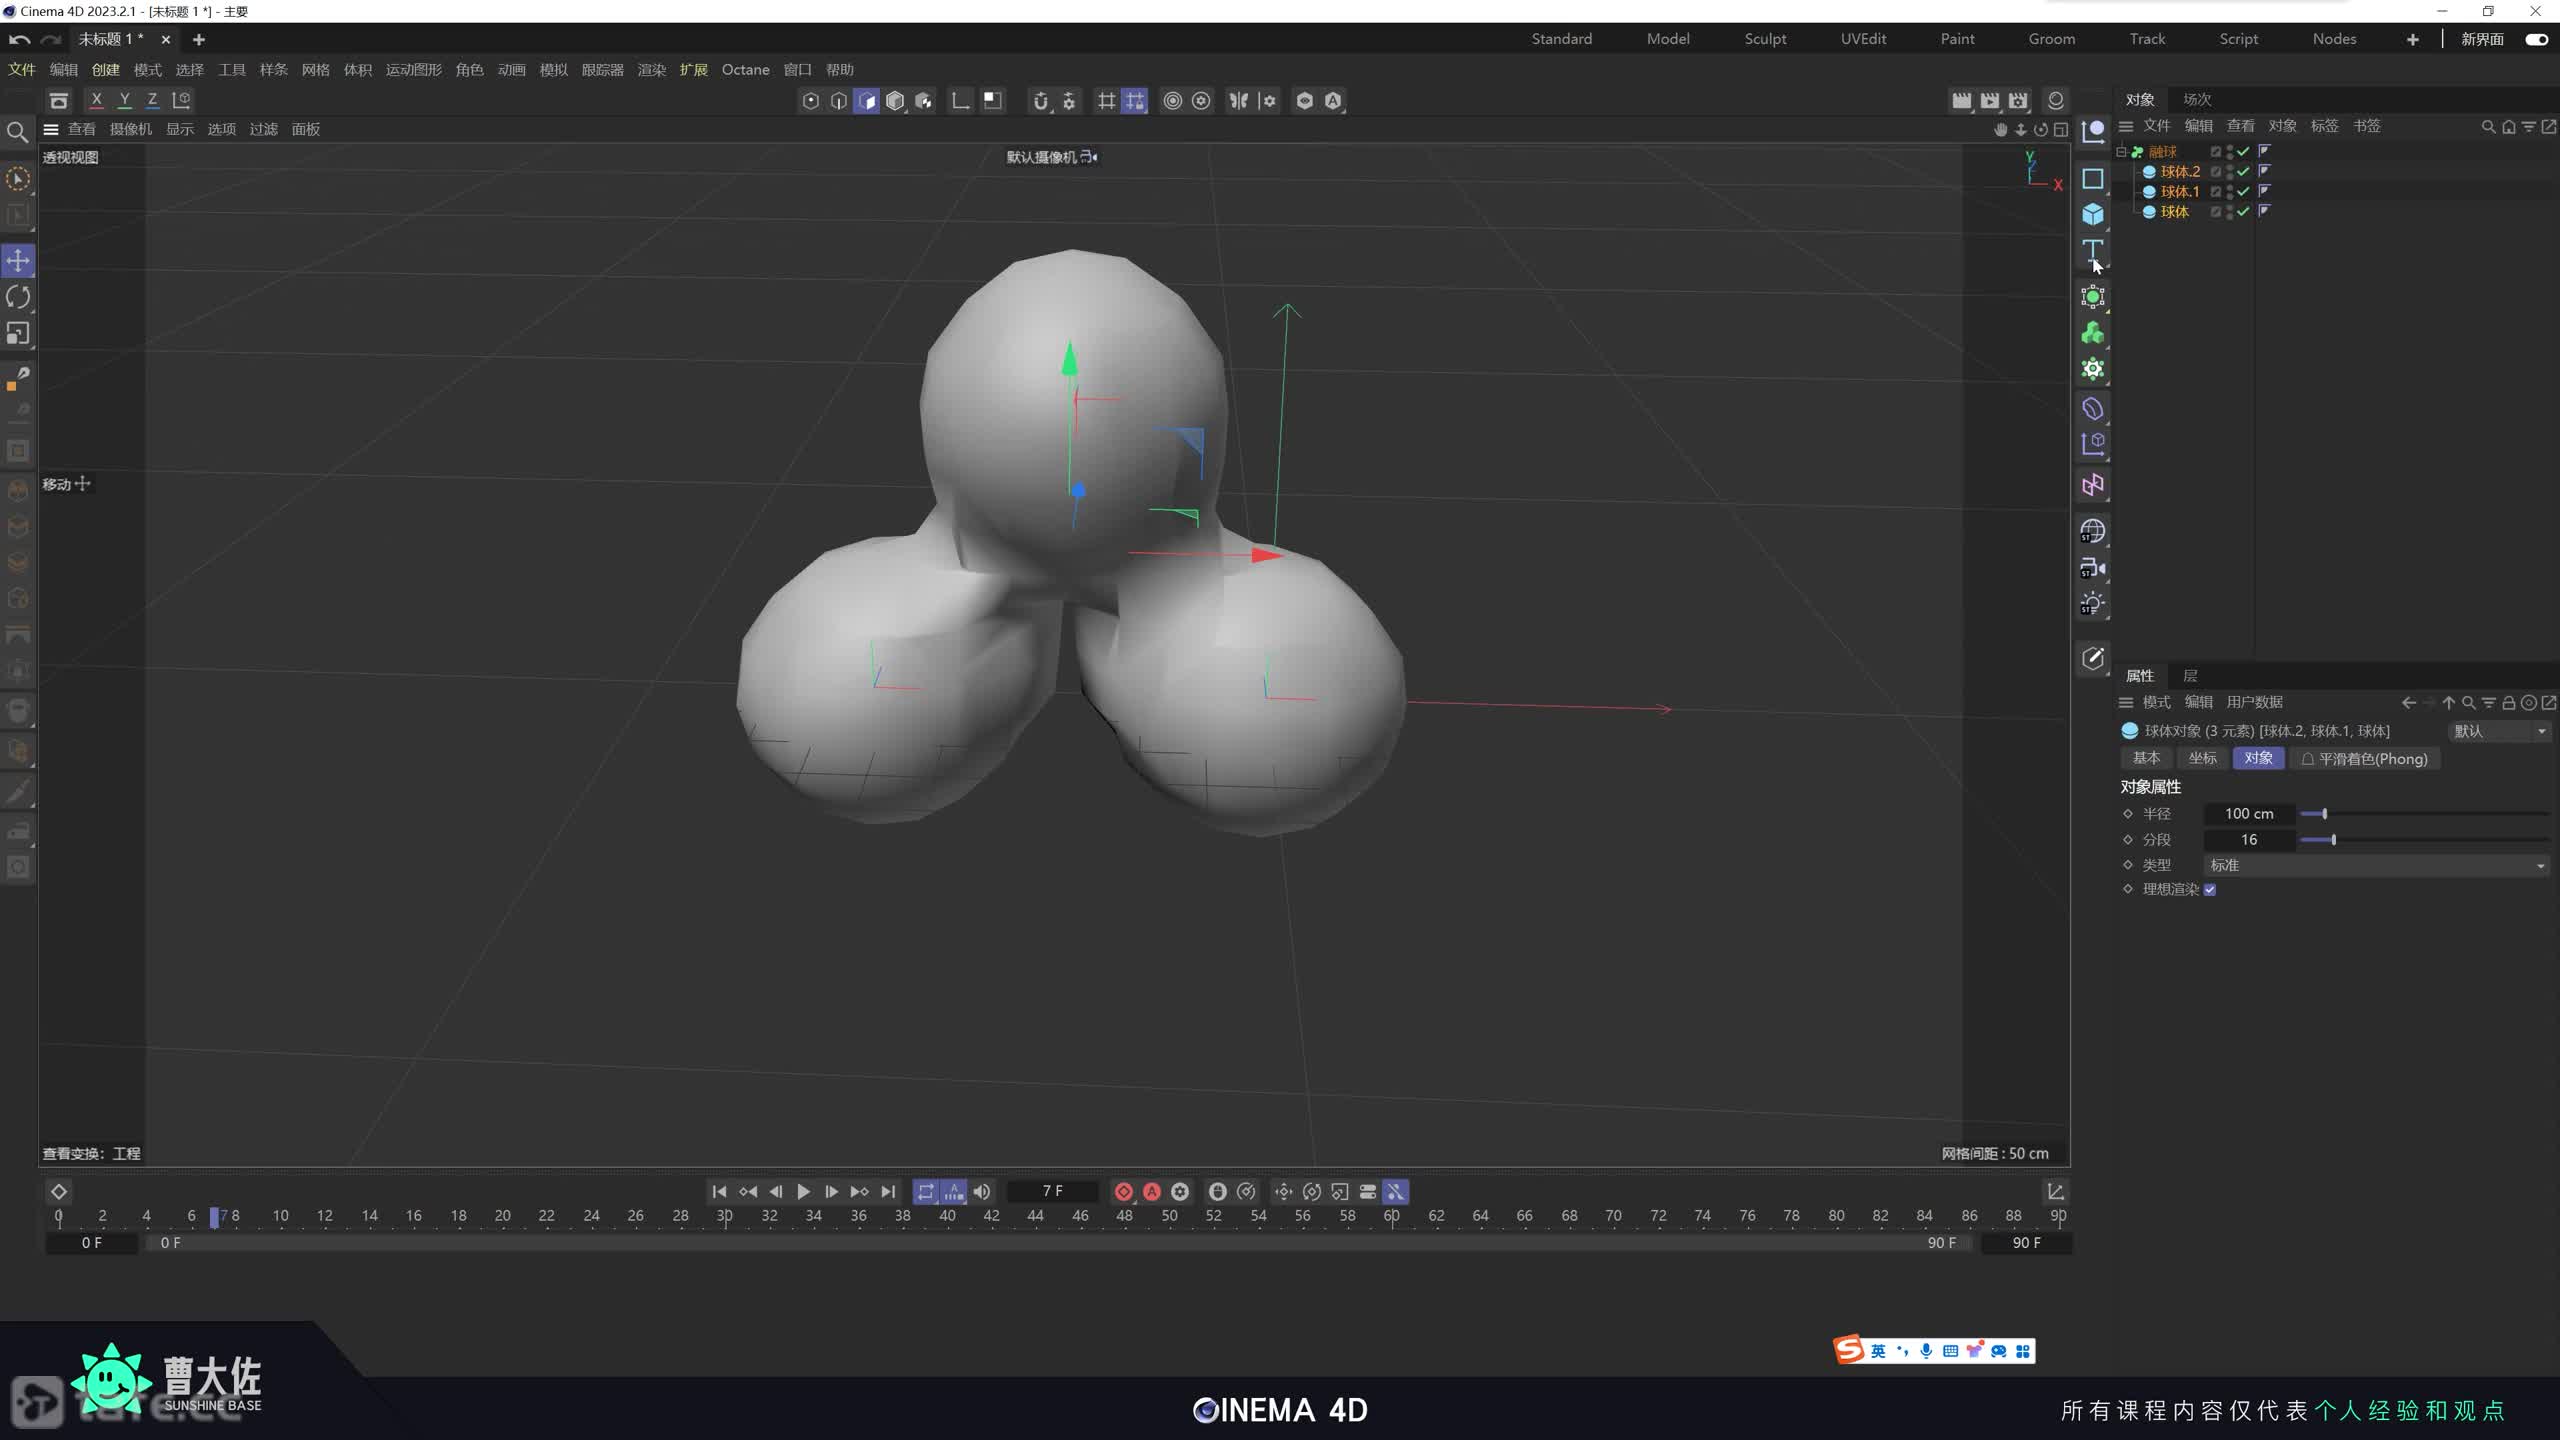Click the Light object icon
The height and width of the screenshot is (1440, 2560).
(2092, 604)
